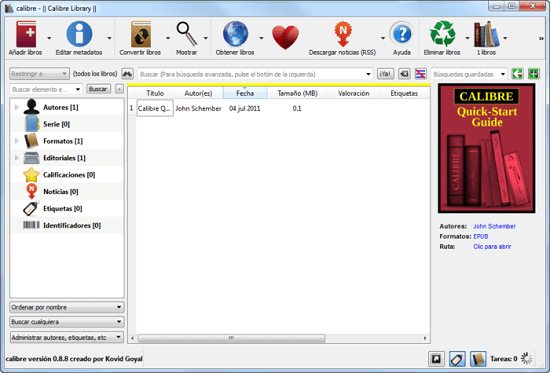Click the Añadir libros red book icon
The width and height of the screenshot is (550, 373).
coord(26,34)
